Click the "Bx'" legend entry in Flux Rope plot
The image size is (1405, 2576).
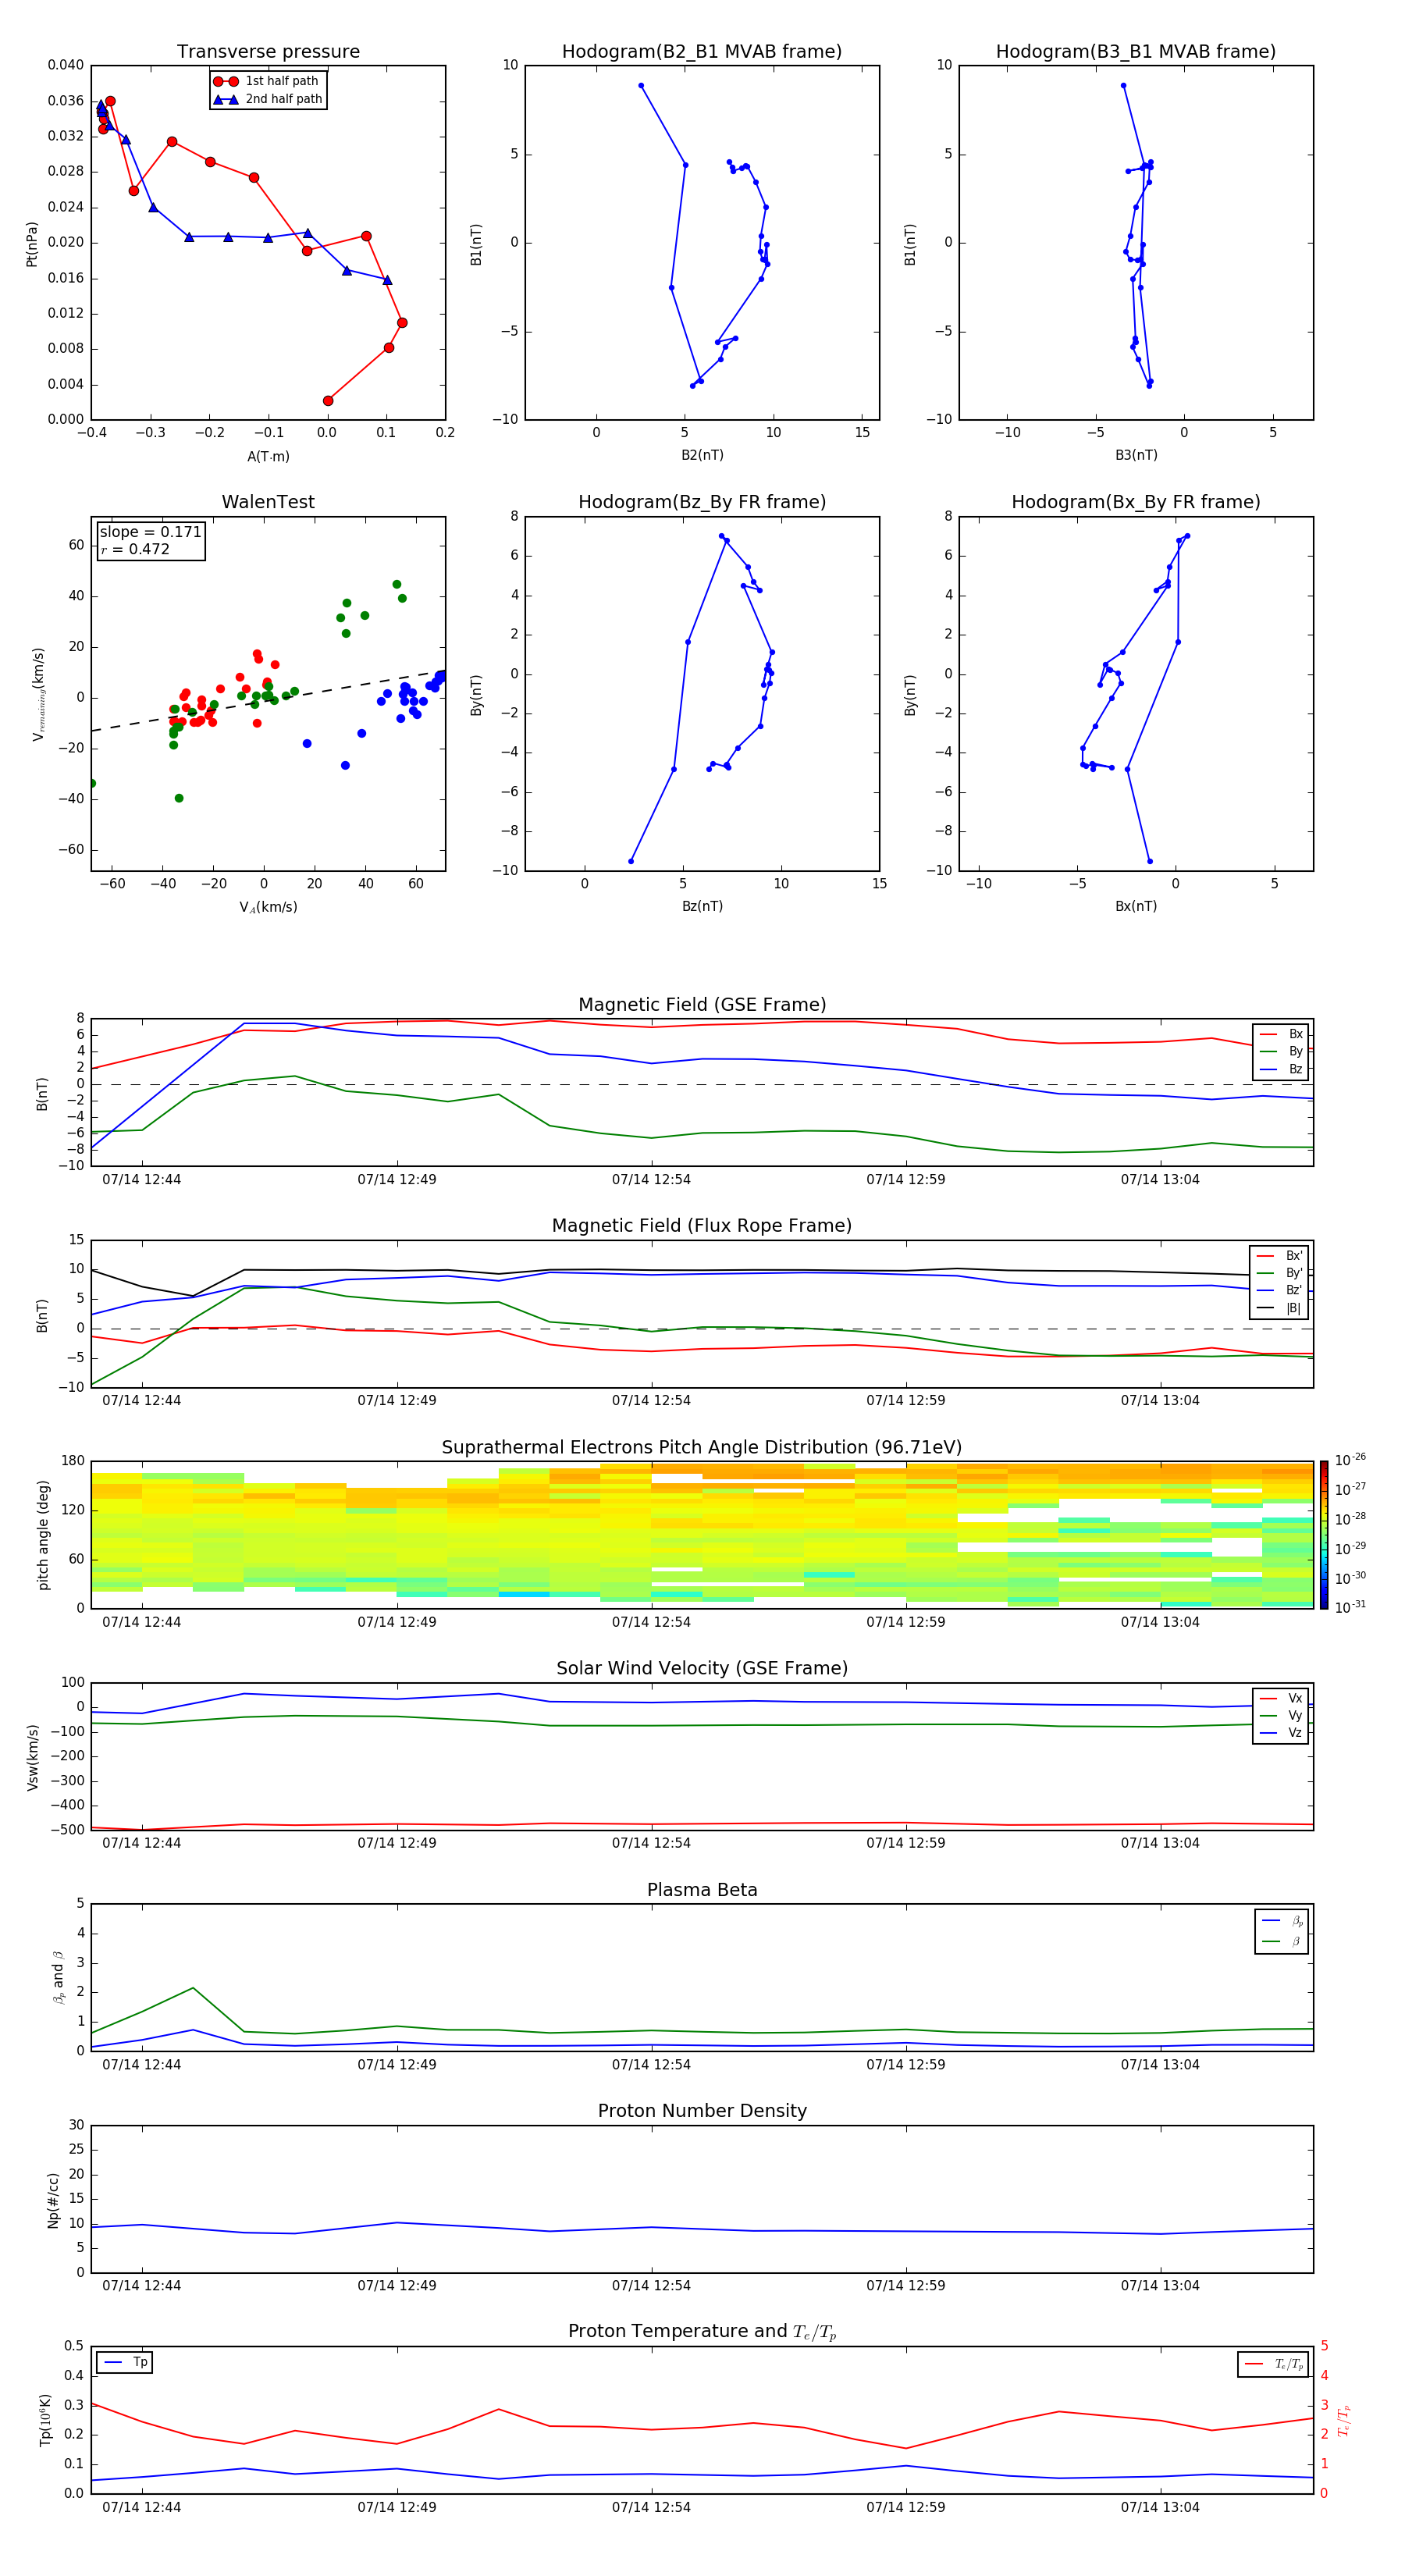point(1279,1256)
